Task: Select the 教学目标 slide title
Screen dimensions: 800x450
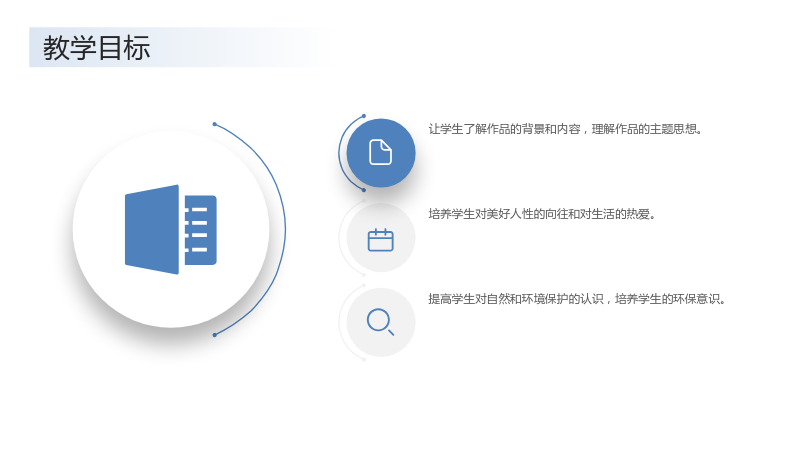Action: click(96, 48)
